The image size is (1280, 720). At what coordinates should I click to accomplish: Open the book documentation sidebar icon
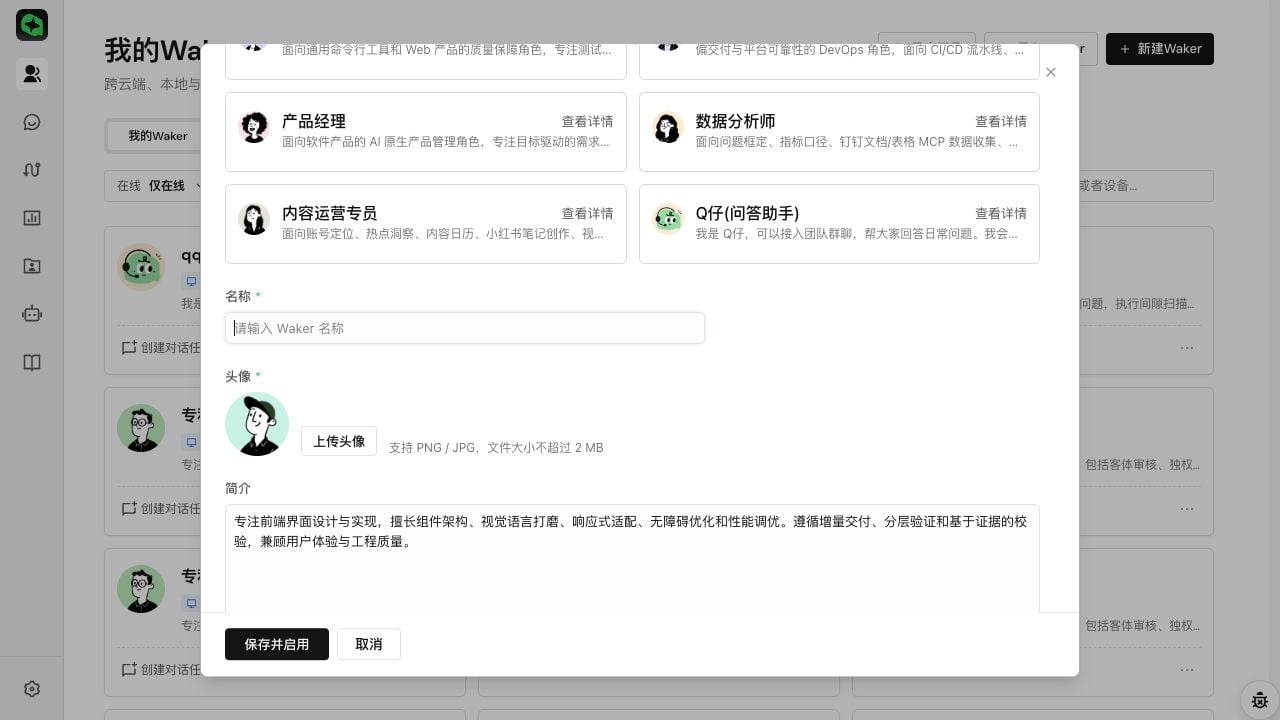[32, 362]
